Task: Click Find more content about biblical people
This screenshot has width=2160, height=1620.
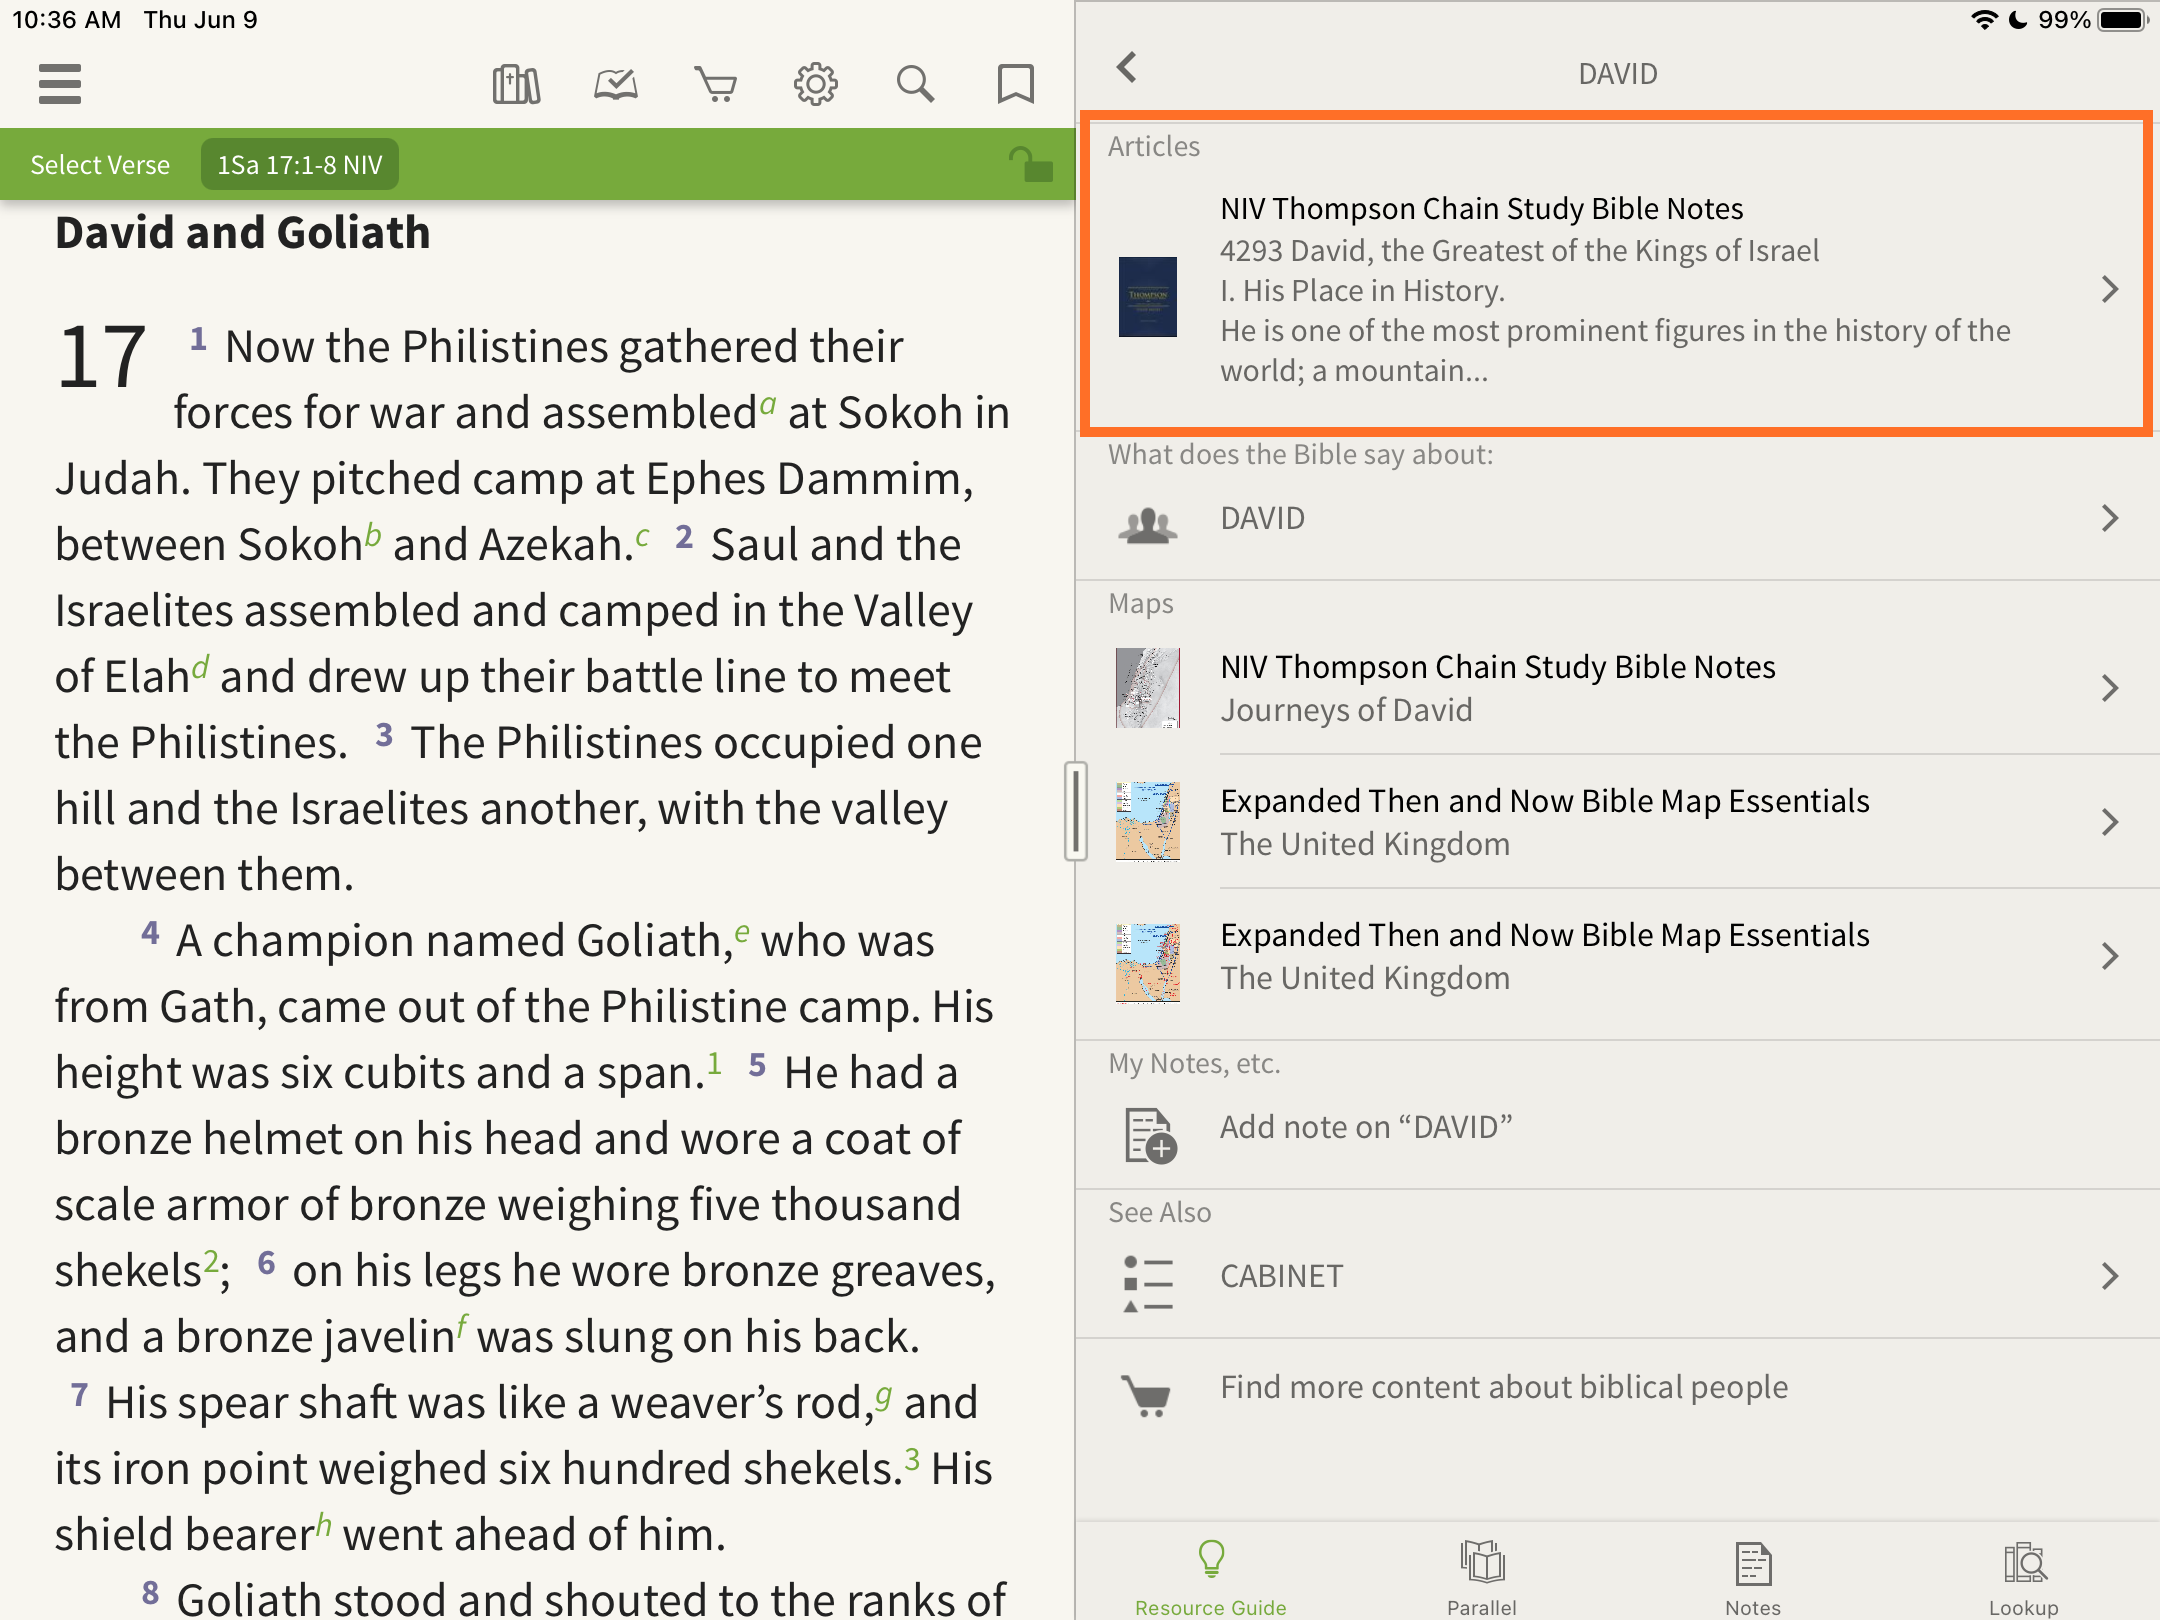Action: click(x=1504, y=1387)
